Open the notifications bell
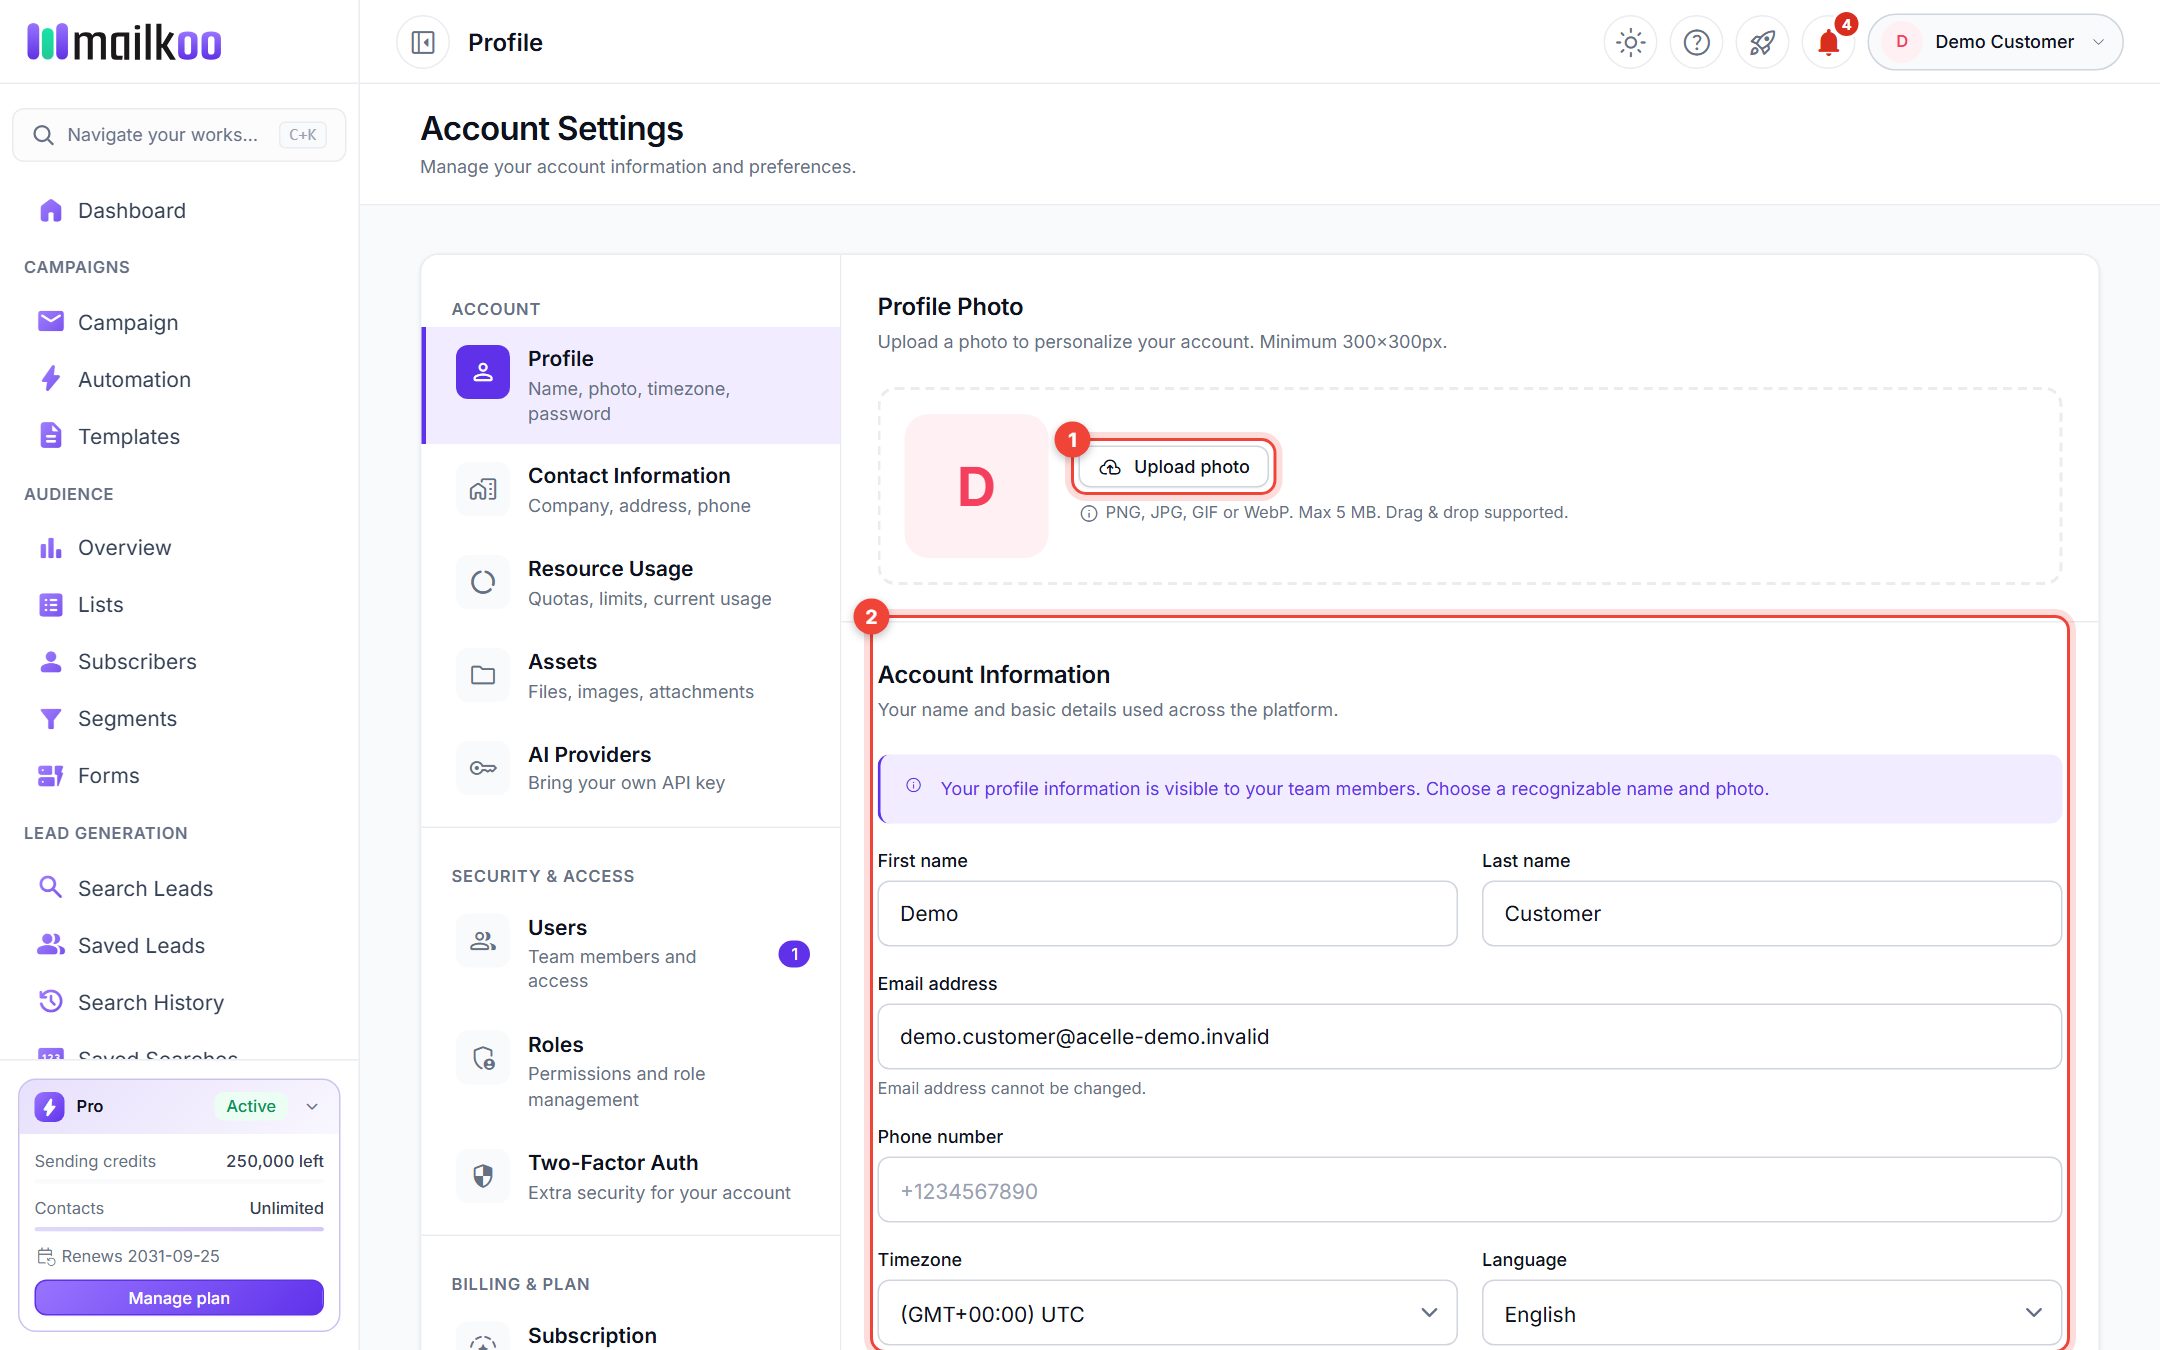Screen dimensions: 2160x1350 coord(1828,42)
